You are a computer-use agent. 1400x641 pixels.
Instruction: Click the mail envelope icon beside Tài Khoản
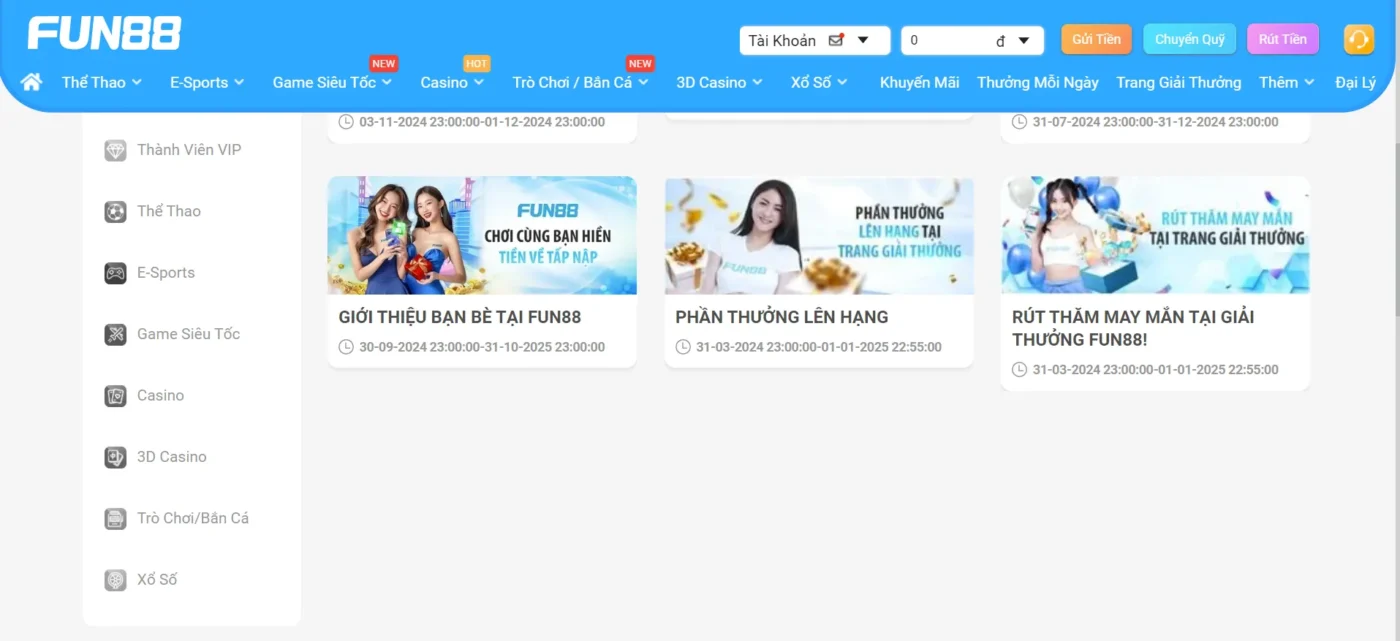[x=836, y=41]
